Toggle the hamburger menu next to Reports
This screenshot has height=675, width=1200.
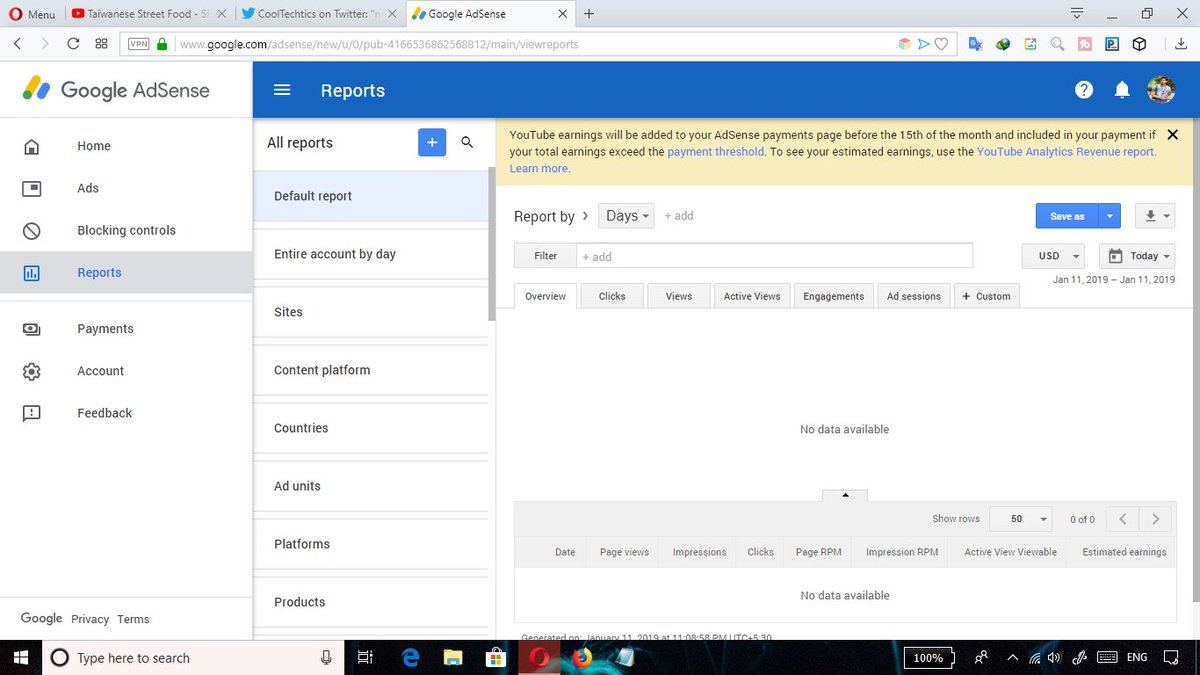coord(282,90)
